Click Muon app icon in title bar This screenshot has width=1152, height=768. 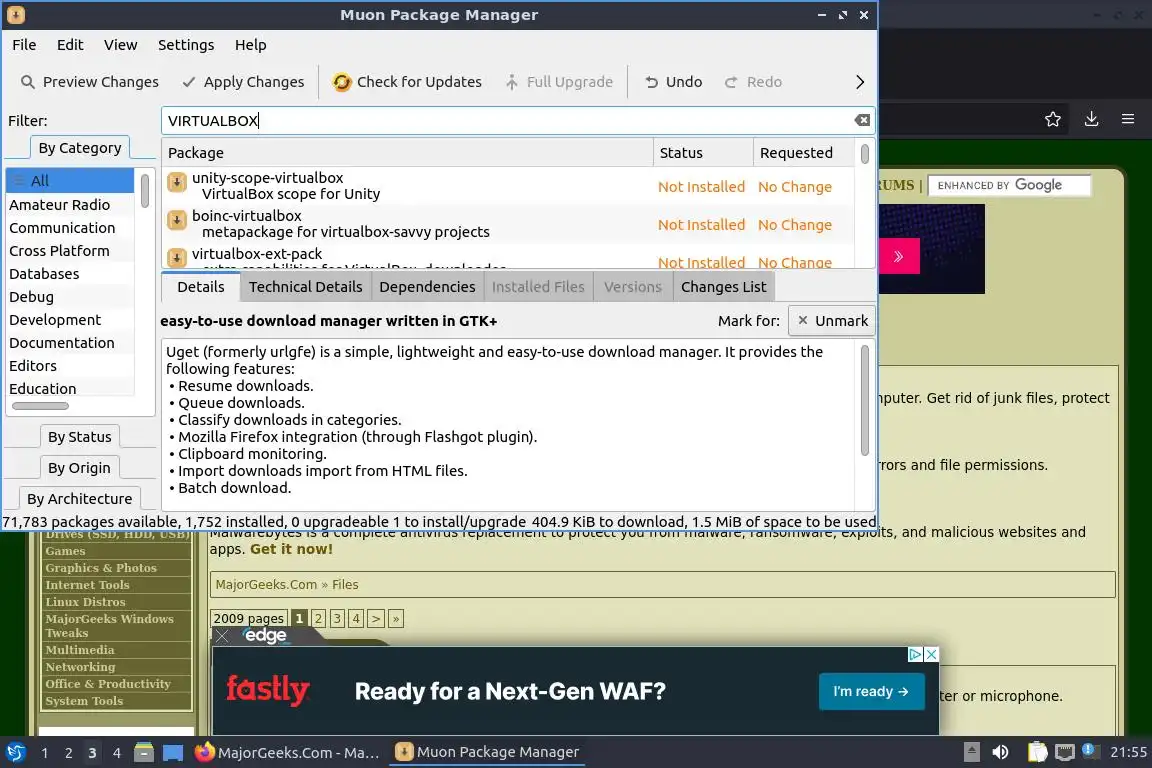click(15, 14)
